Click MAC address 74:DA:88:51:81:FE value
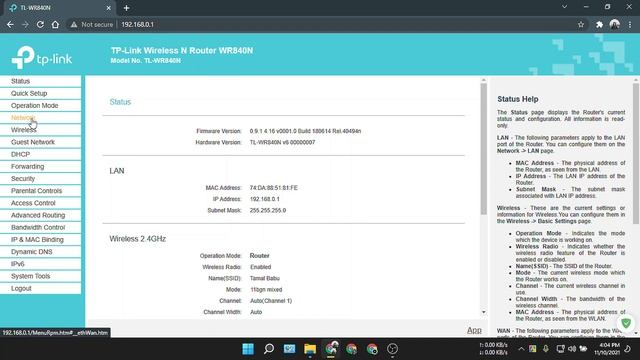 tap(273, 188)
